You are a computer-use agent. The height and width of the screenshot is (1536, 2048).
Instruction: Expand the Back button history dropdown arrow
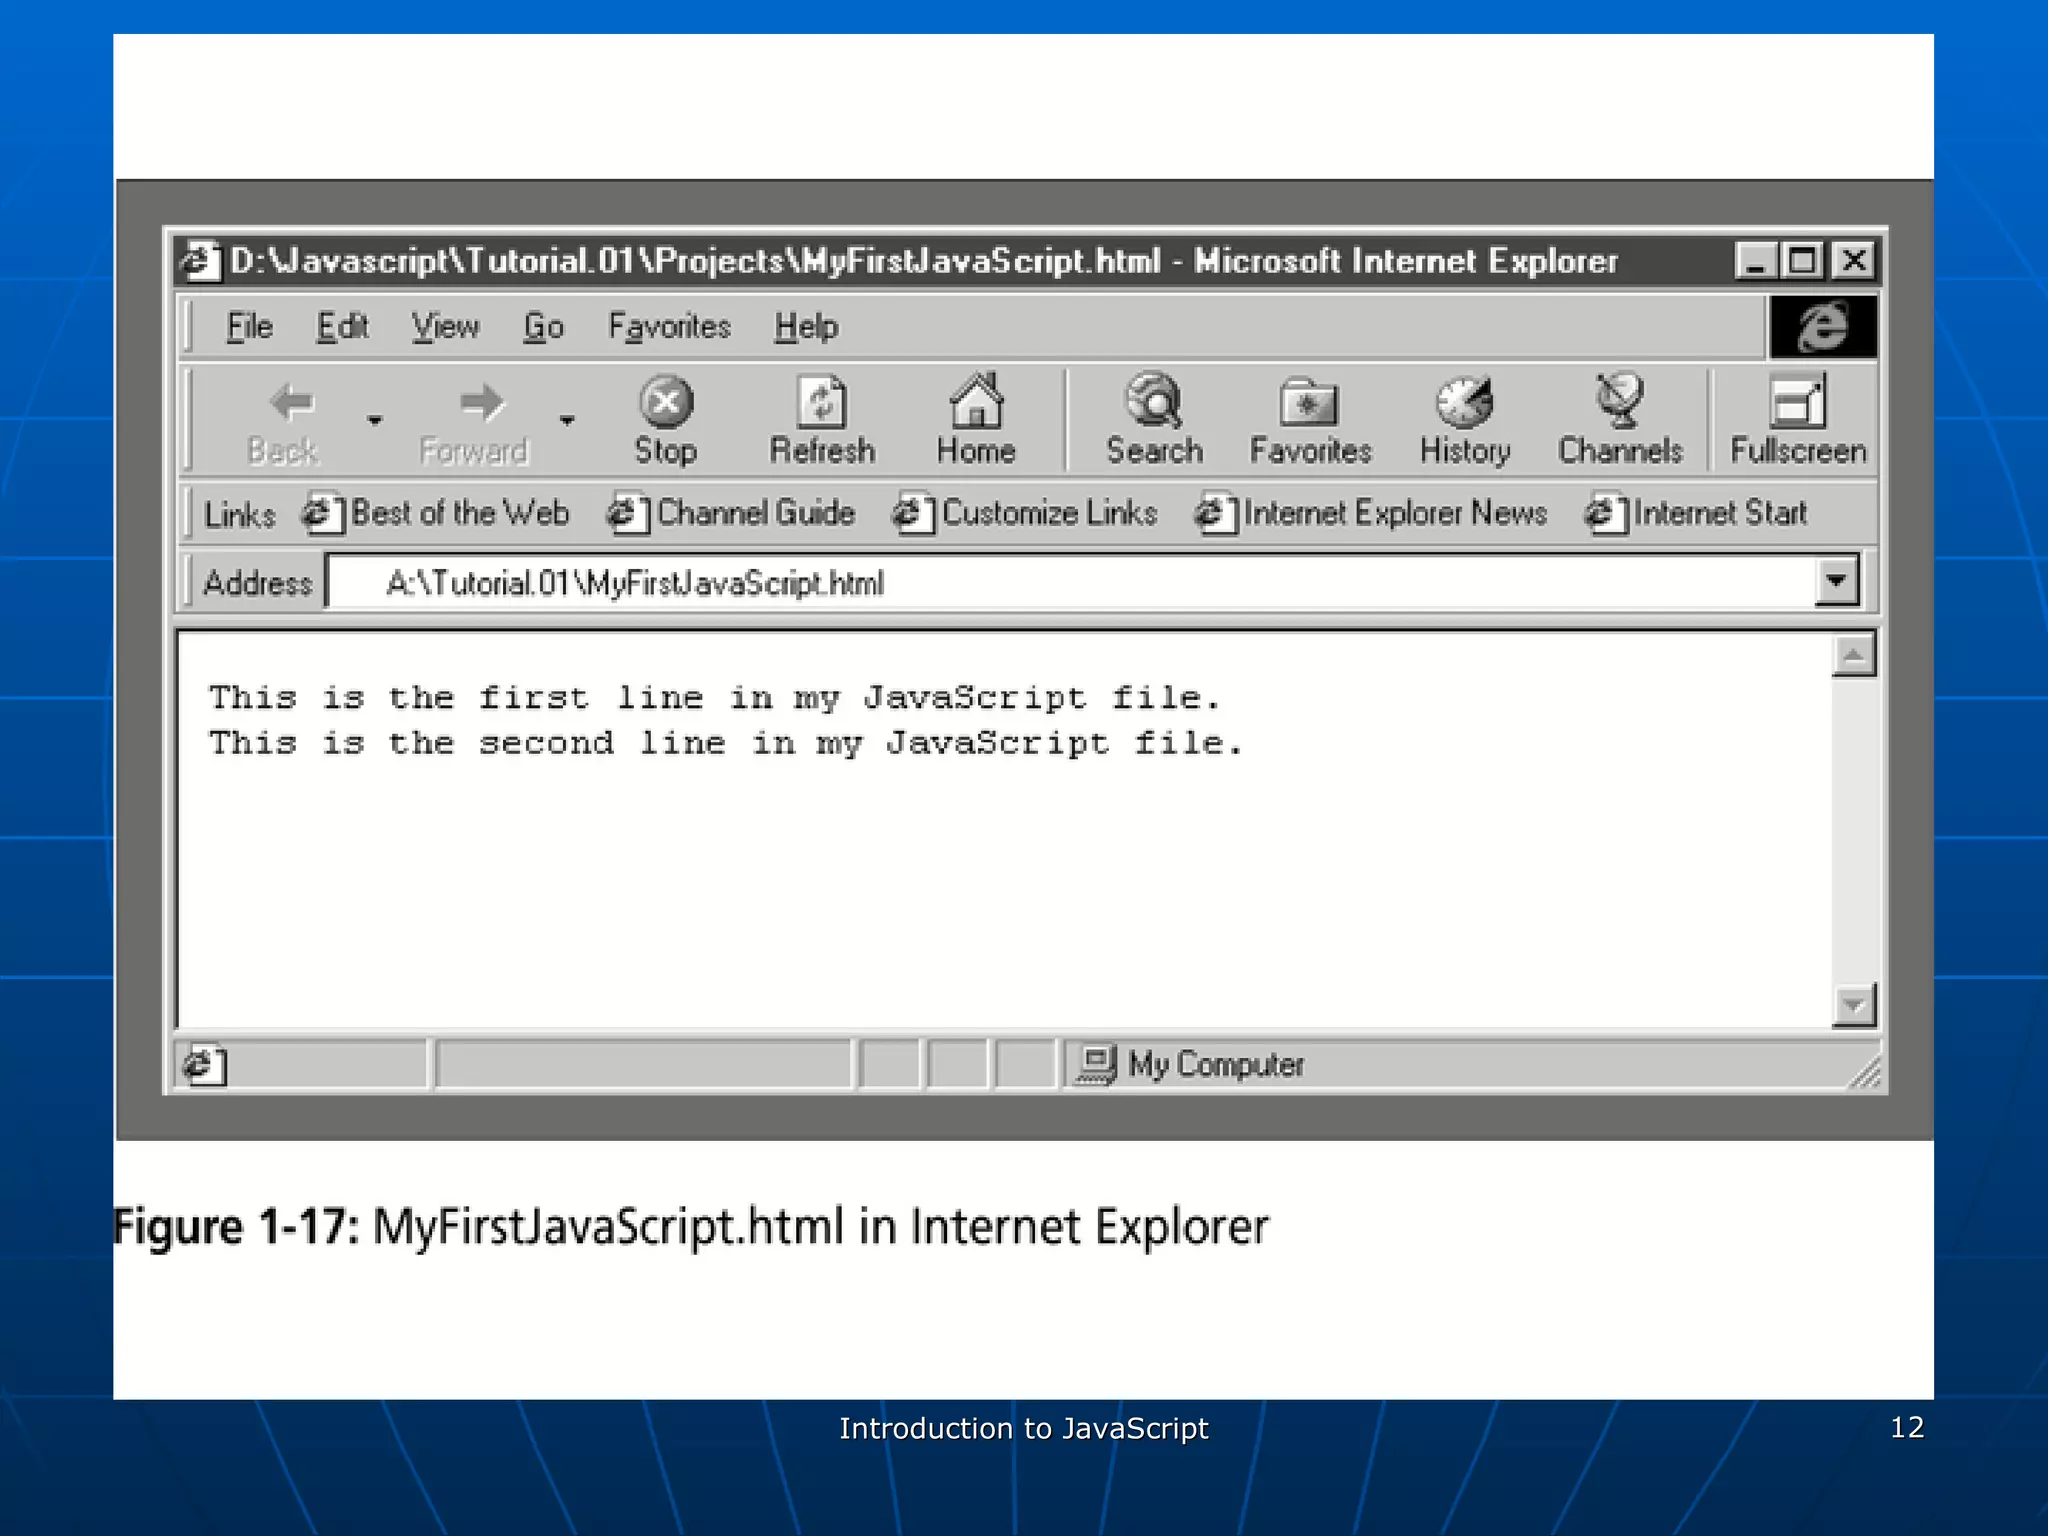point(375,420)
